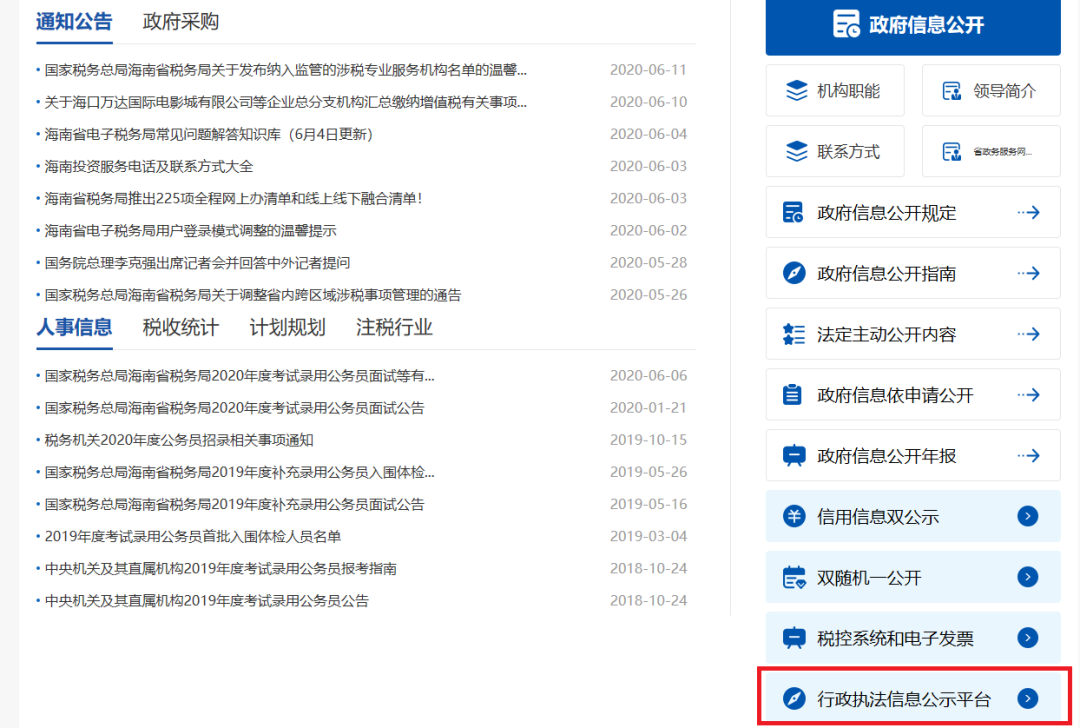
Task: Click the 机构职能 stacked layers icon
Action: 797,90
